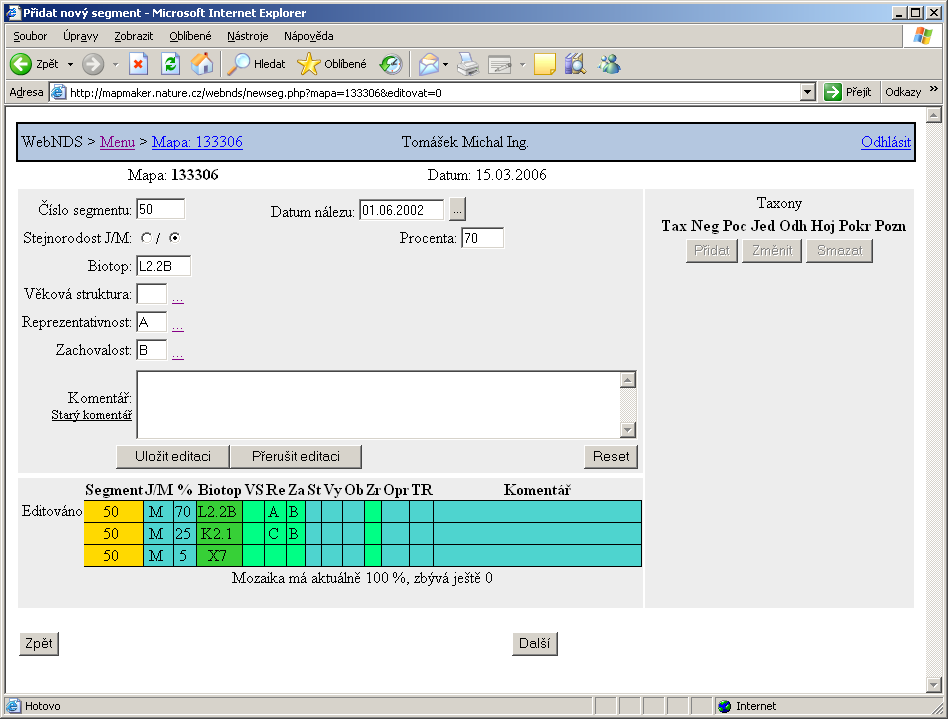
Task: Click the Další button
Action: pyautogui.click(x=534, y=643)
